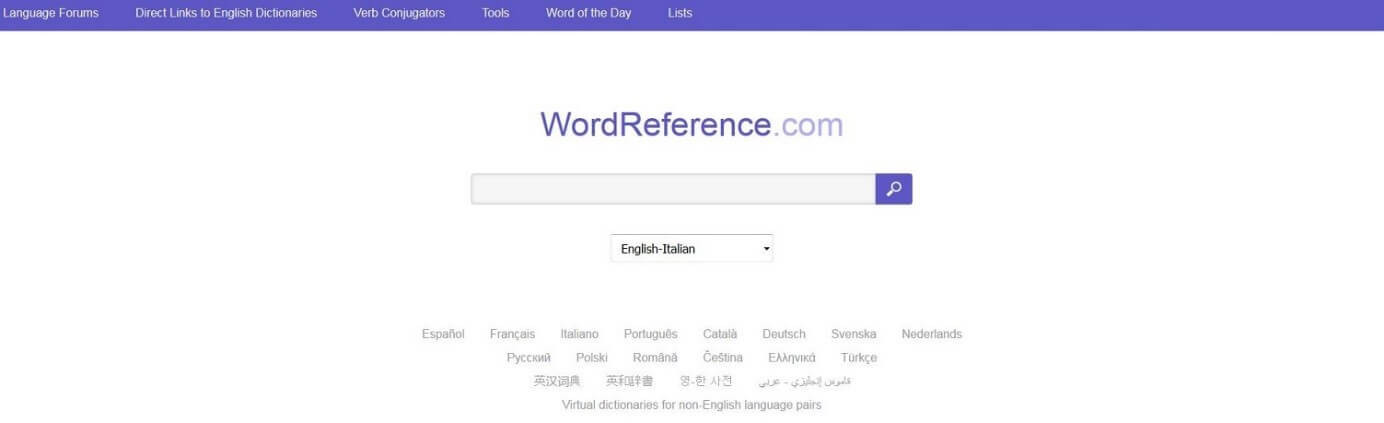
Task: Switch site language to Français
Action: 512,334
